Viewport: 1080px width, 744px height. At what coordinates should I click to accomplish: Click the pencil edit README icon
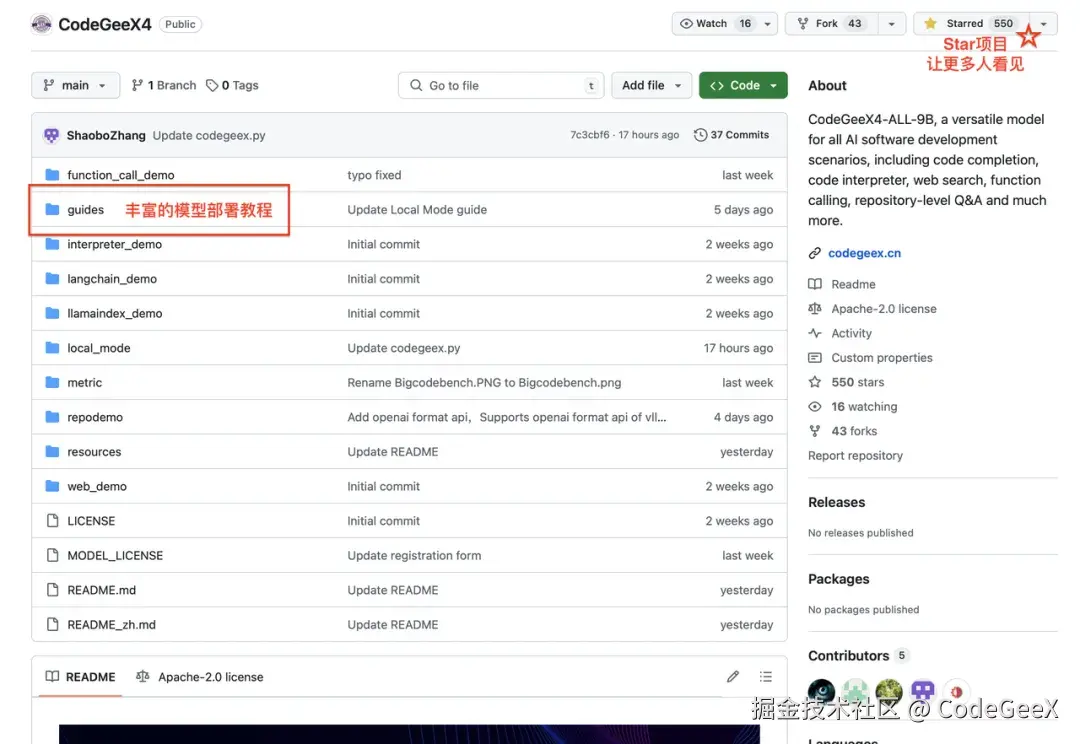point(733,676)
